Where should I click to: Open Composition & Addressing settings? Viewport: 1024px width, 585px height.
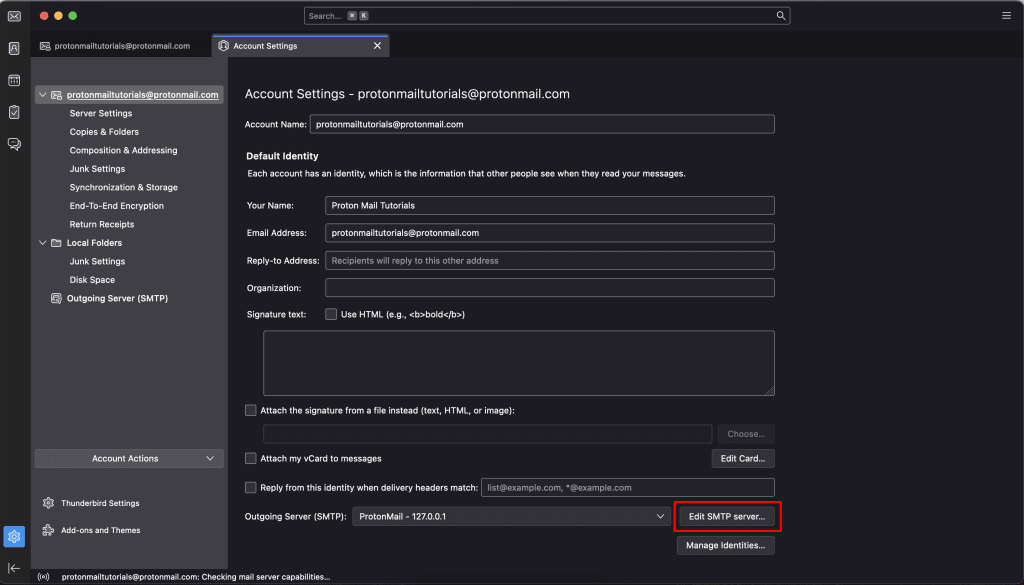(x=123, y=150)
